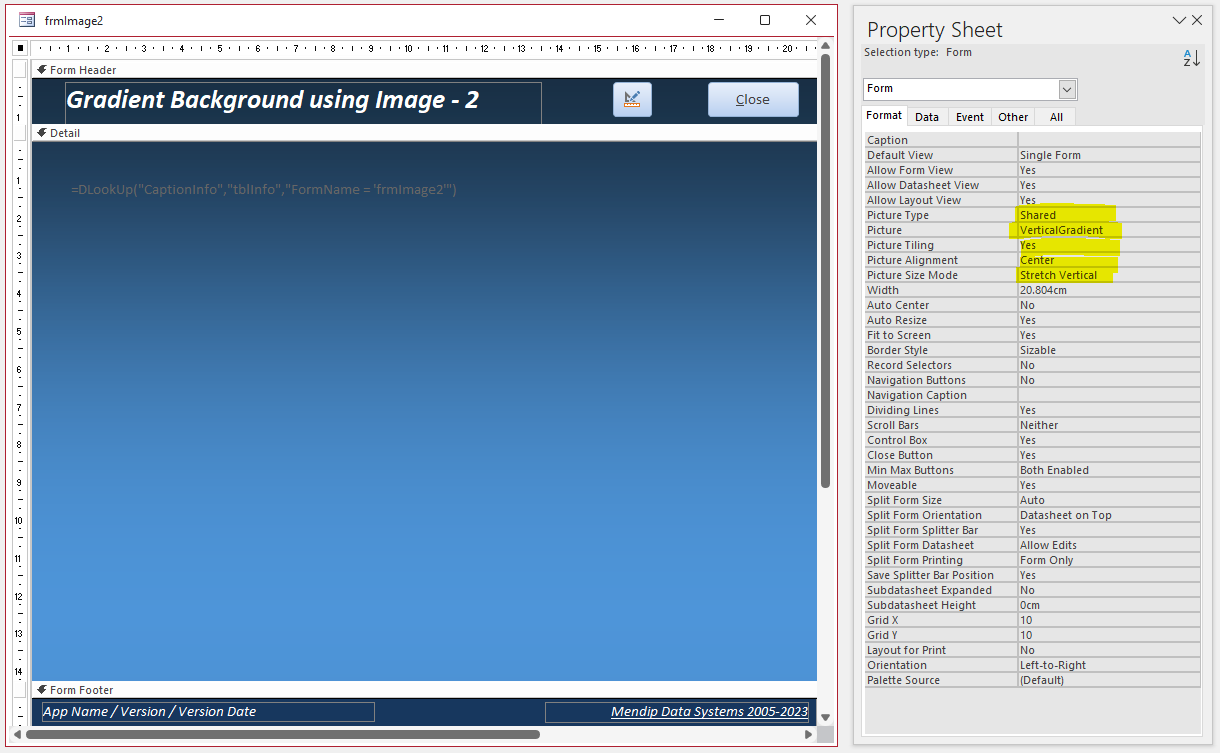Click the alphabetical sort A-Z icon
Image resolution: width=1220 pixels, height=753 pixels.
click(x=1191, y=58)
